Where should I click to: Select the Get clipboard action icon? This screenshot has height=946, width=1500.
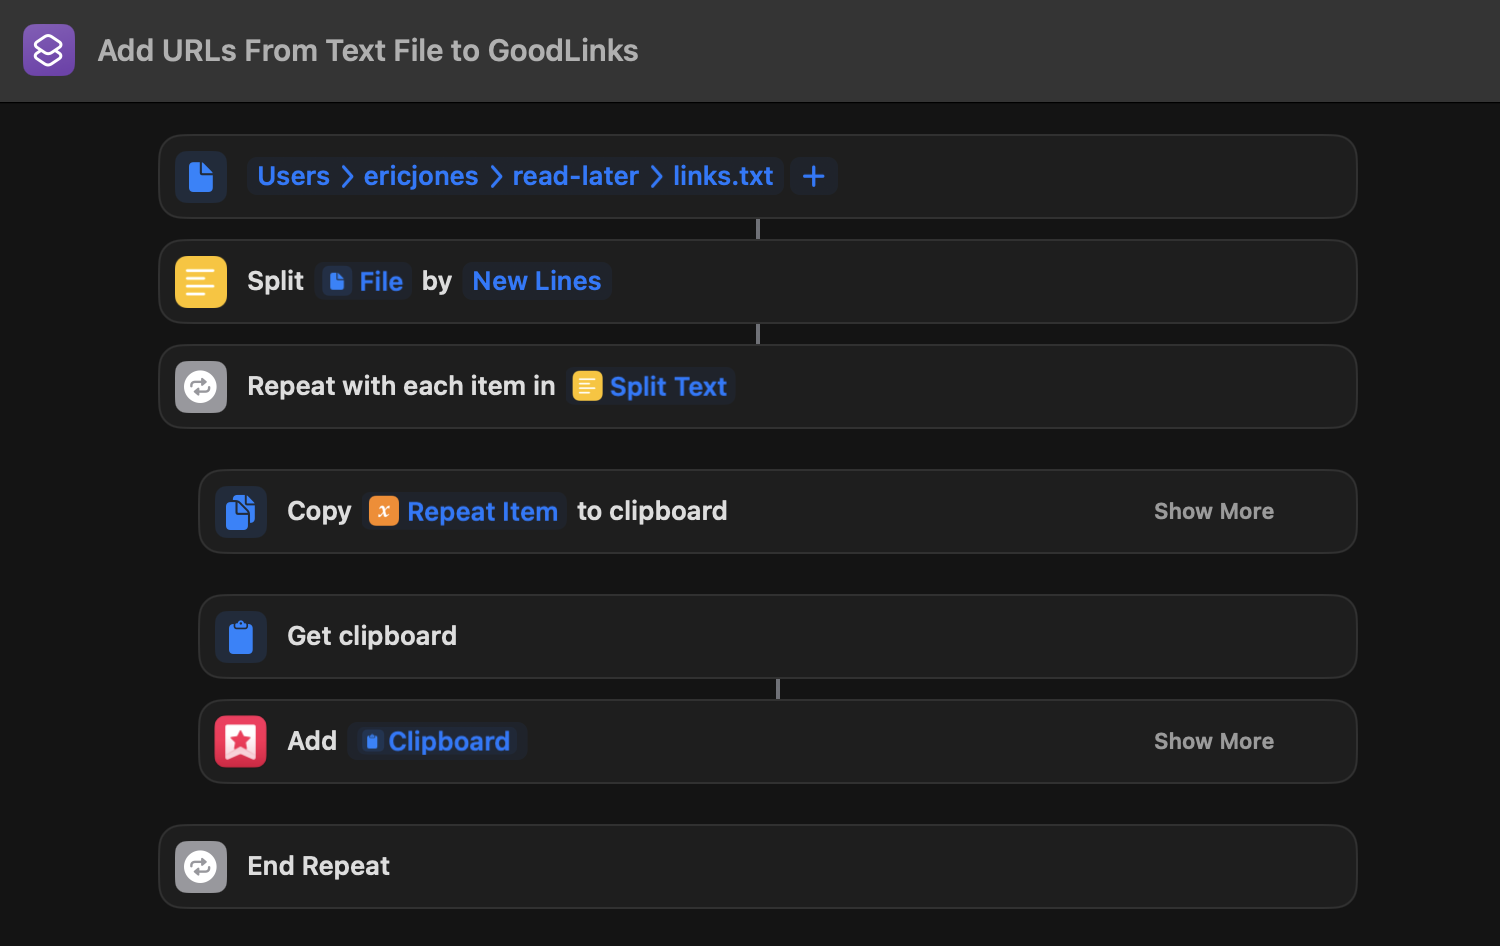tap(240, 636)
